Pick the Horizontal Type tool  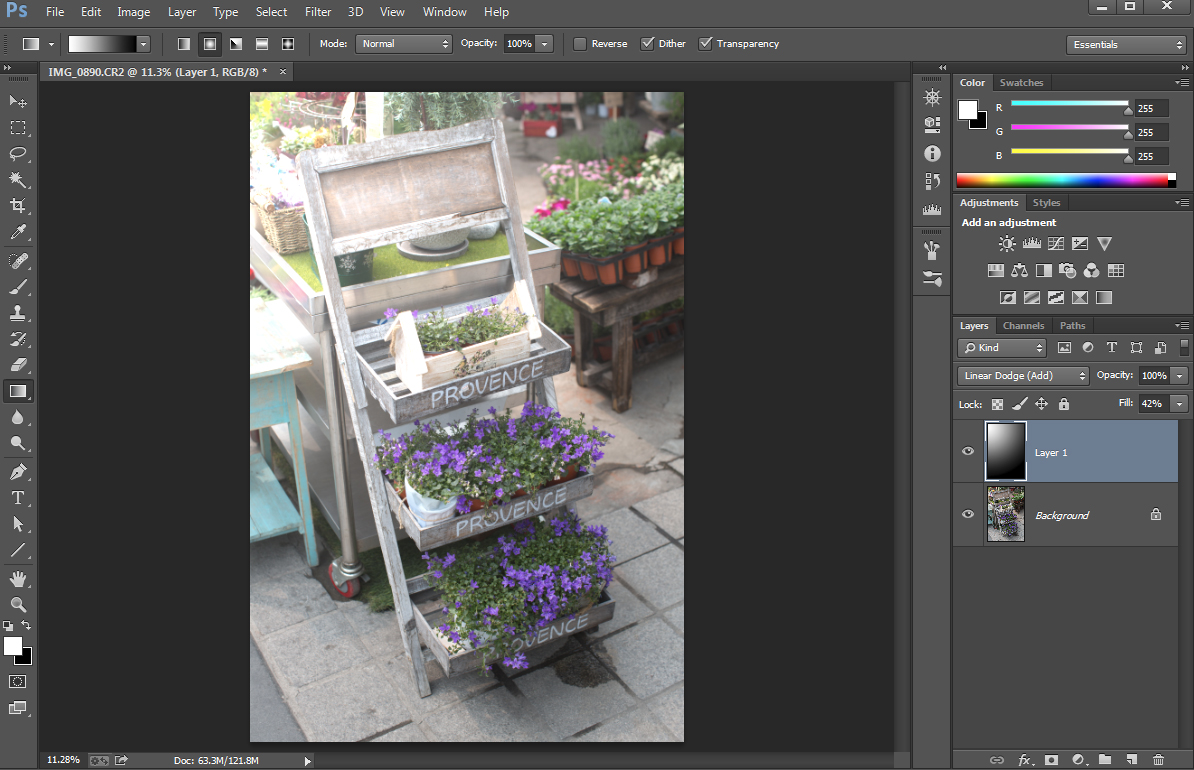tap(18, 498)
